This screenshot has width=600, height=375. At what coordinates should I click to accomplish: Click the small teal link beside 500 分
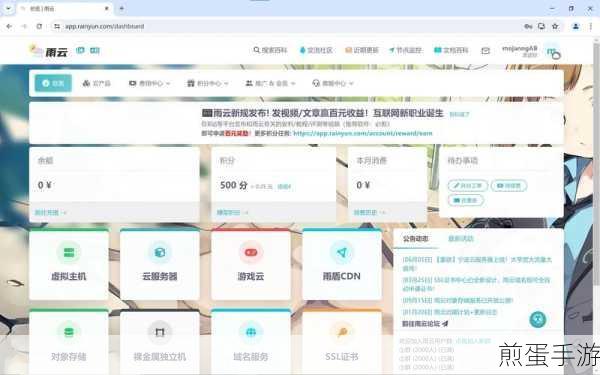[284, 187]
